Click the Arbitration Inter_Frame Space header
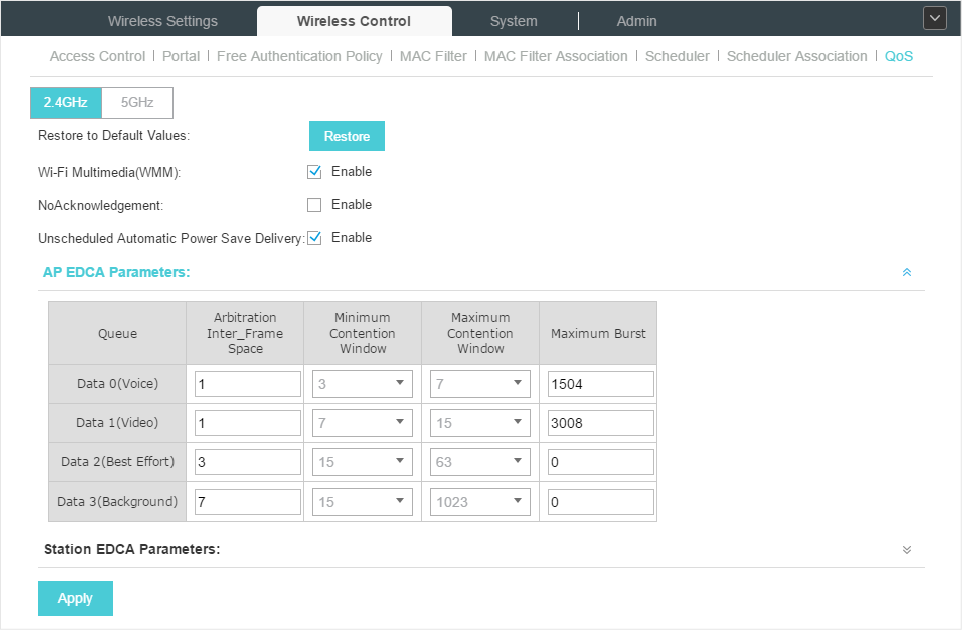The width and height of the screenshot is (962, 630). tap(245, 333)
